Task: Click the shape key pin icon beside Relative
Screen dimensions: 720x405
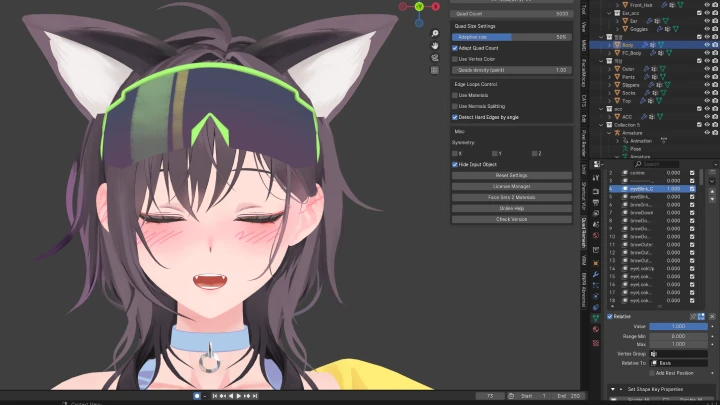Action: point(693,317)
